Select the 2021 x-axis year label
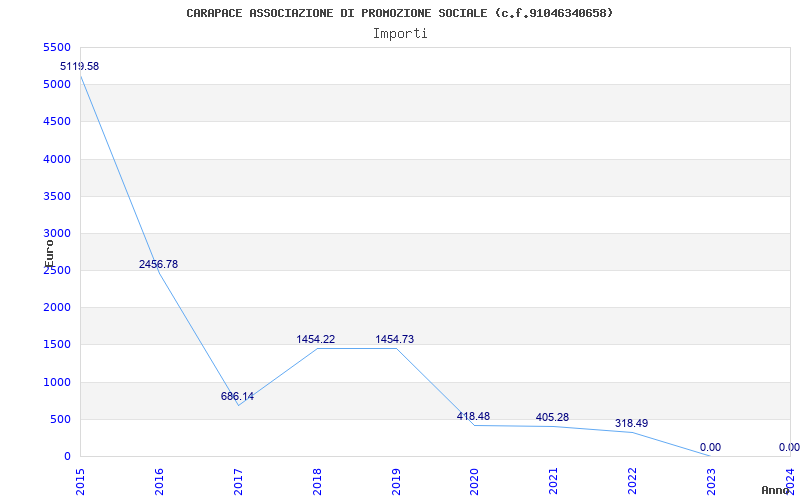The image size is (800, 500). (553, 478)
